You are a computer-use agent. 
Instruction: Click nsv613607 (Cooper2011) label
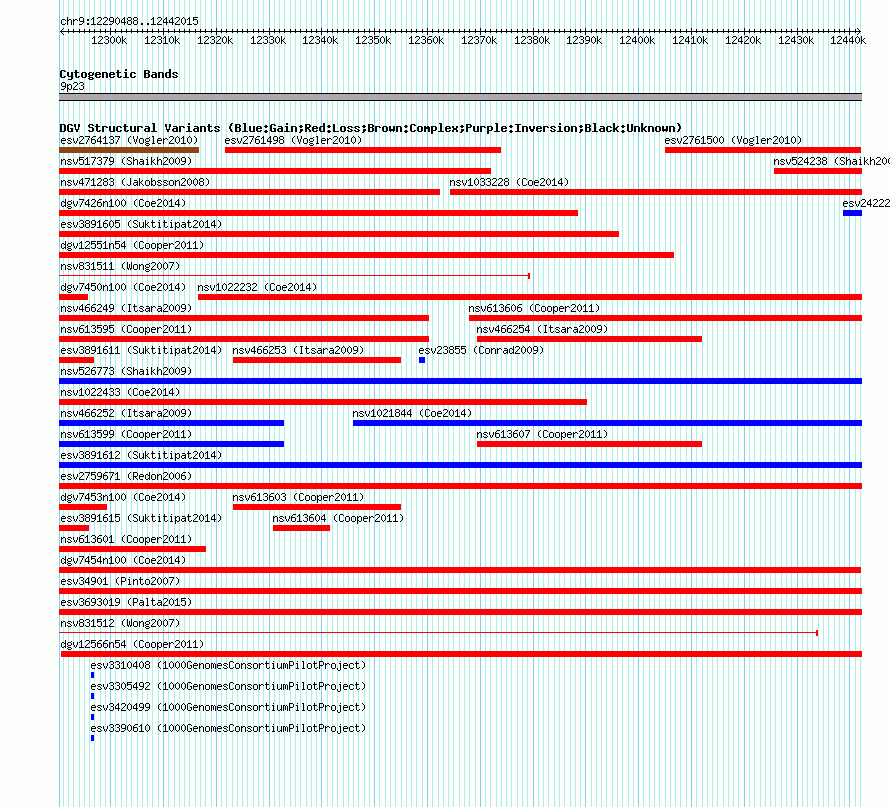541,434
